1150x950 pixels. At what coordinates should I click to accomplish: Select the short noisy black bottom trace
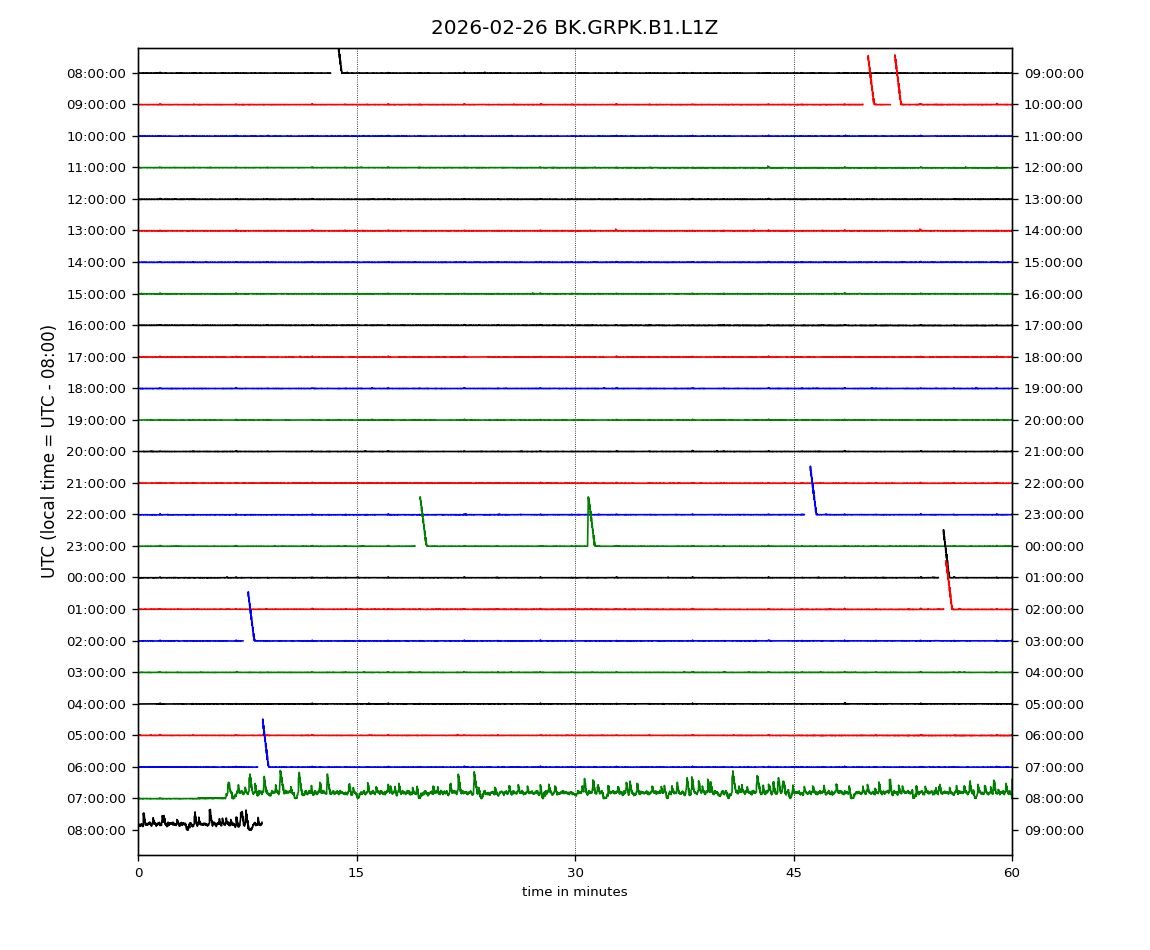click(200, 822)
